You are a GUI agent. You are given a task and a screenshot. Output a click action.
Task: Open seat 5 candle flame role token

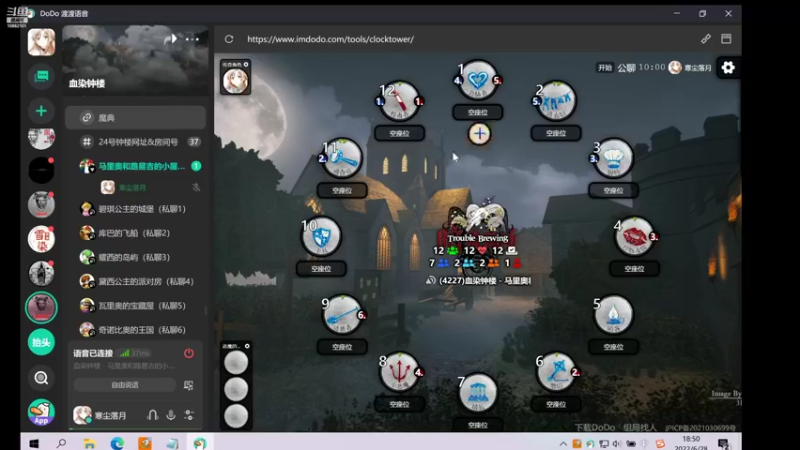tap(613, 314)
